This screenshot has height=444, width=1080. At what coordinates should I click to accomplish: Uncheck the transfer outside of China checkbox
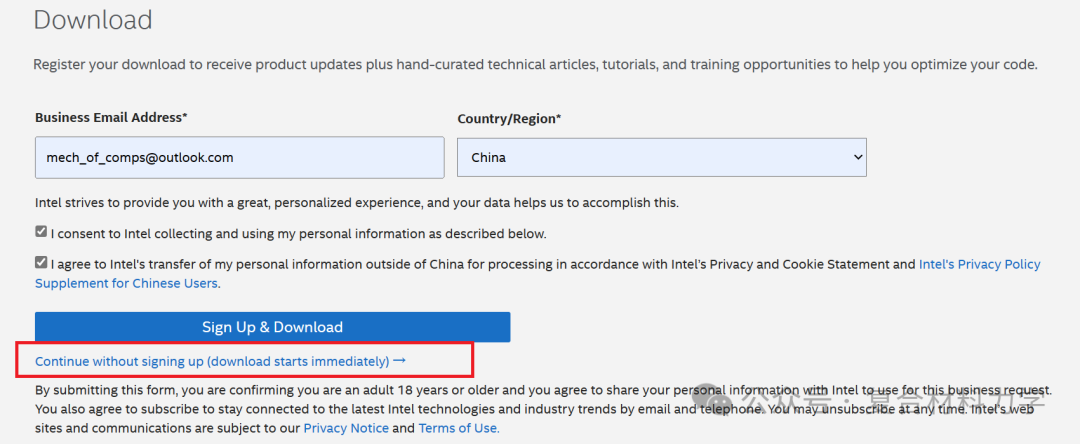[x=41, y=262]
